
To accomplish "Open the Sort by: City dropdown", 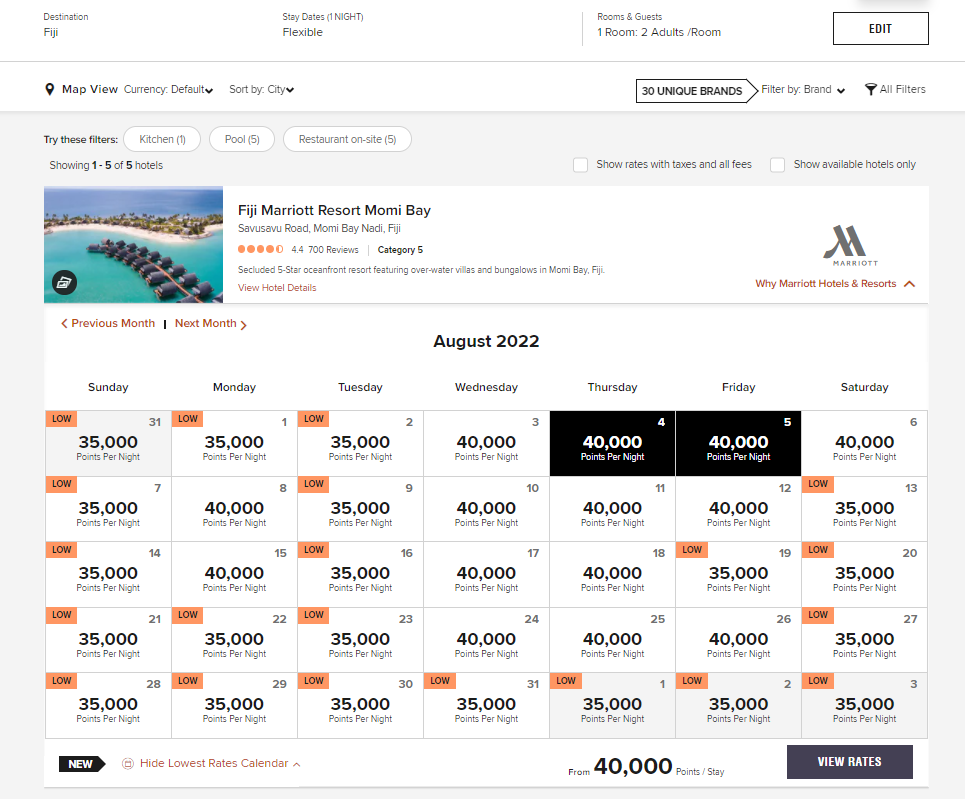I will click(x=260, y=88).
